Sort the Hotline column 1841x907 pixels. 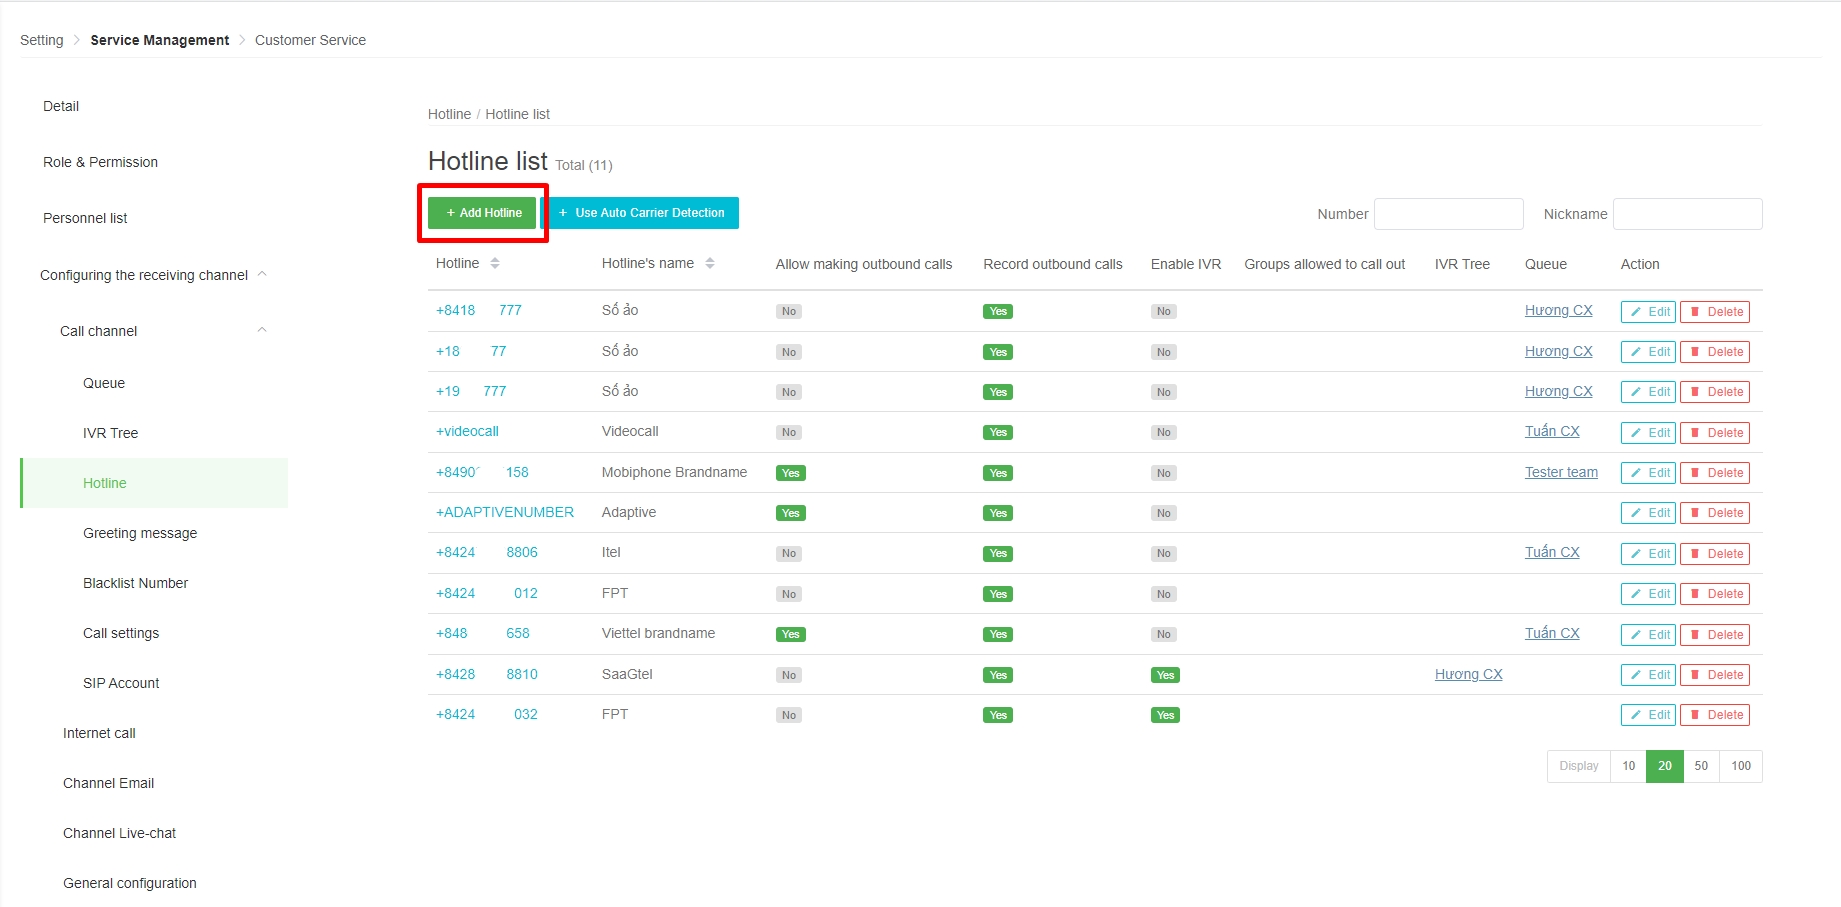point(494,264)
